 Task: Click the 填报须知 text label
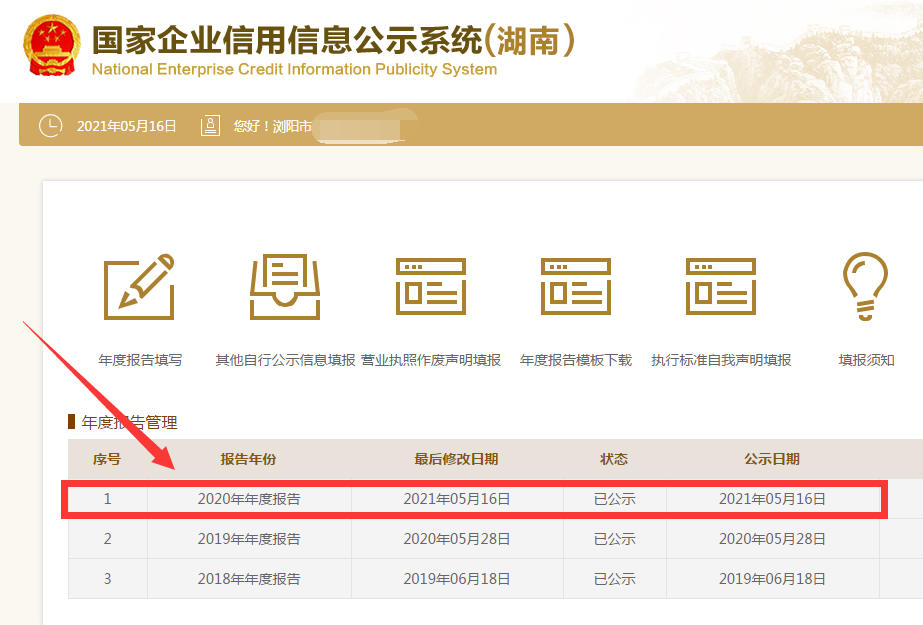pyautogui.click(x=866, y=360)
